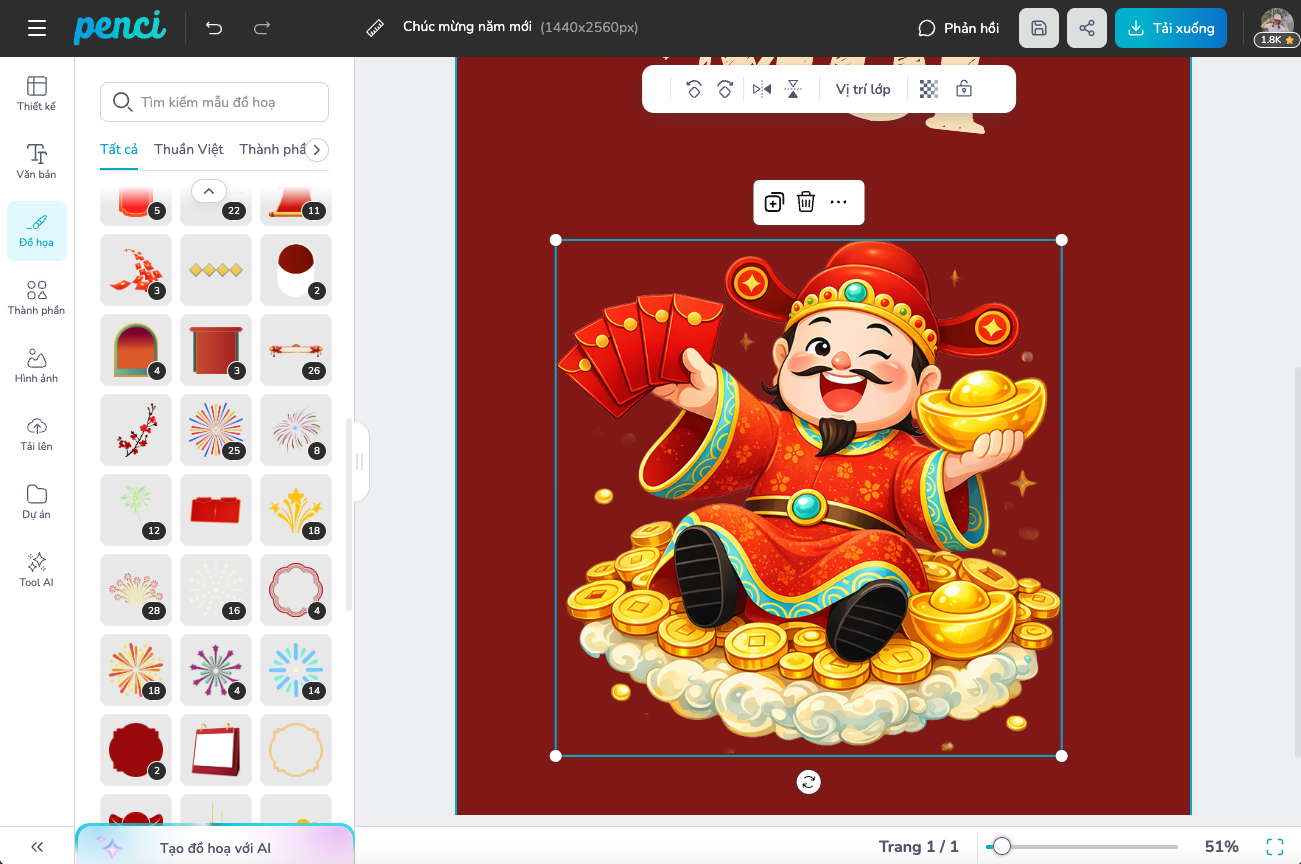This screenshot has height=864, width=1301.
Task: Click the save project icon
Action: point(1039,28)
